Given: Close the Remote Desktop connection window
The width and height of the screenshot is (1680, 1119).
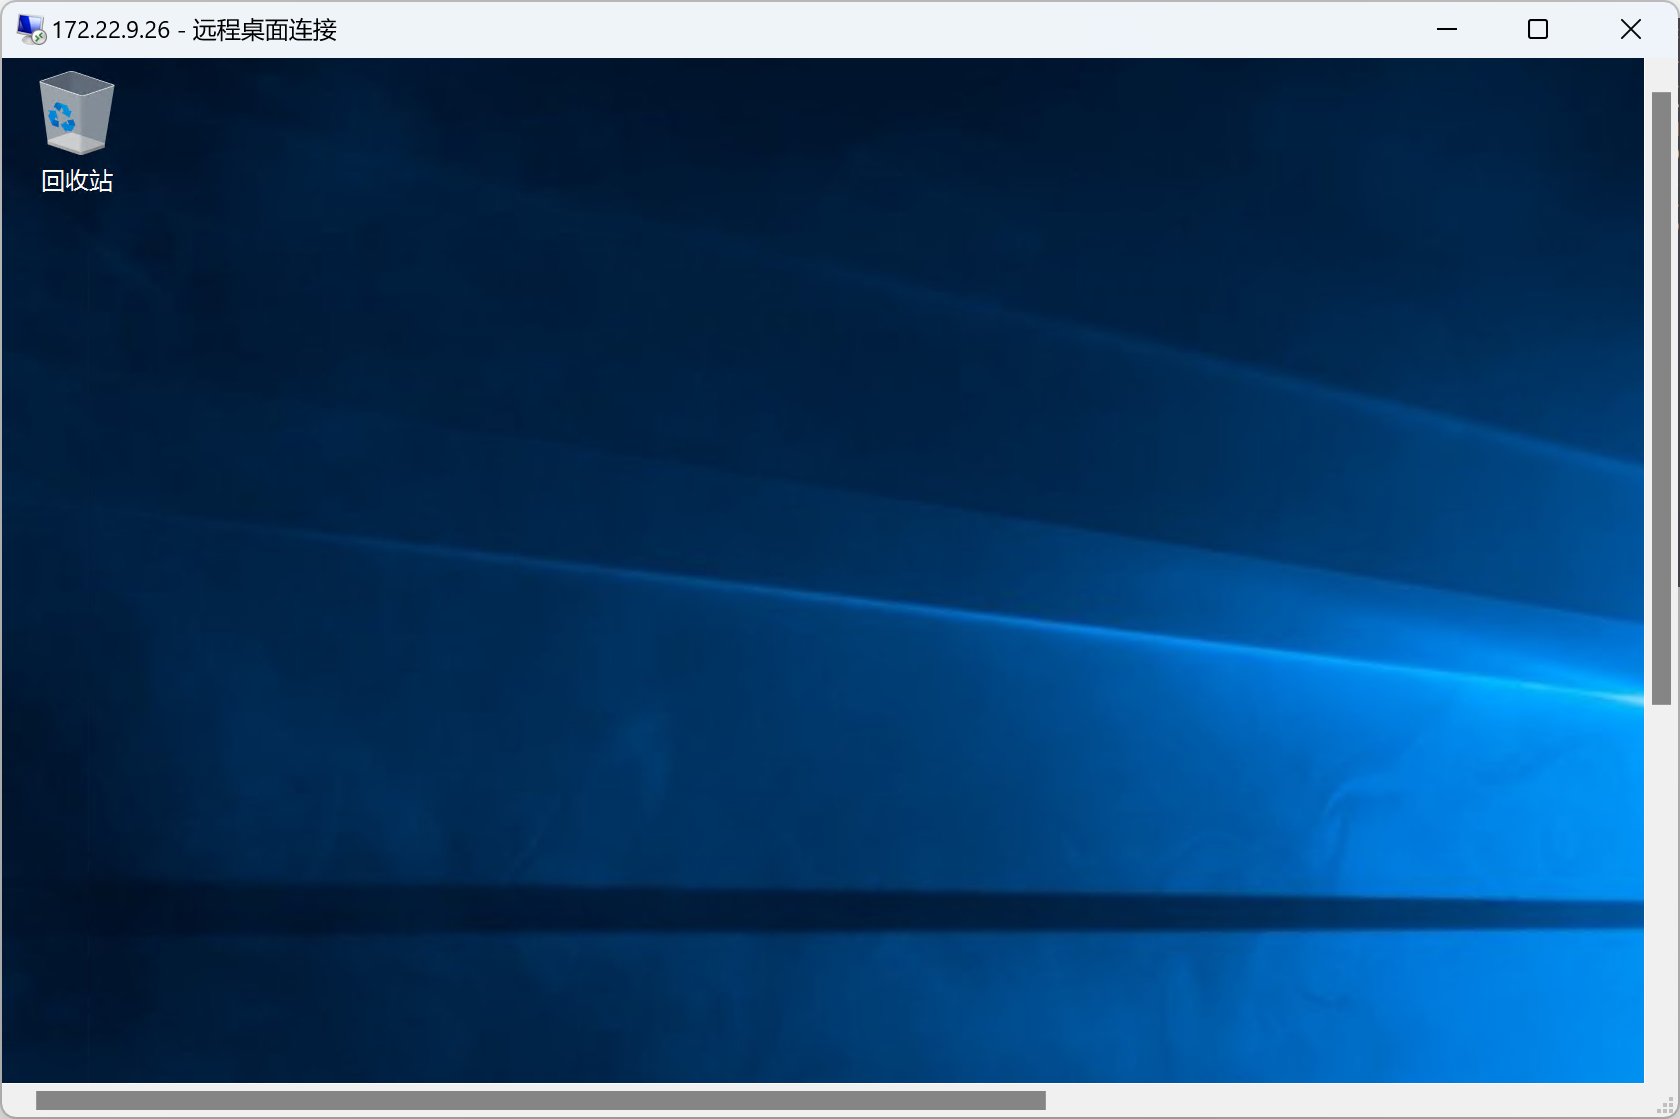Looking at the screenshot, I should pyautogui.click(x=1630, y=30).
